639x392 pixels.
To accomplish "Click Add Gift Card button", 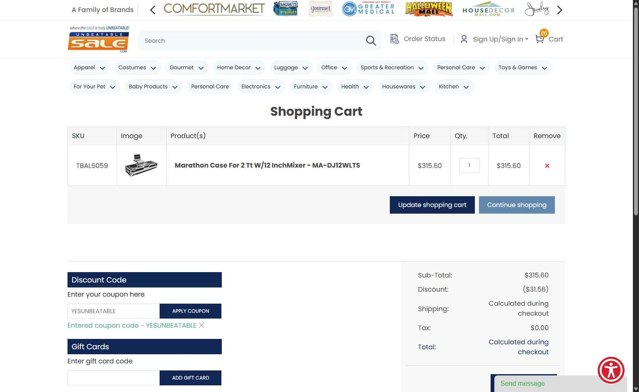I will 190,378.
